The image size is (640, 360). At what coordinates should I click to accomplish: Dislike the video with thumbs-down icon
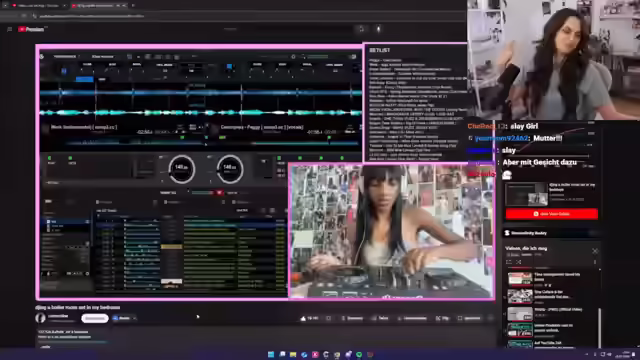click(329, 318)
